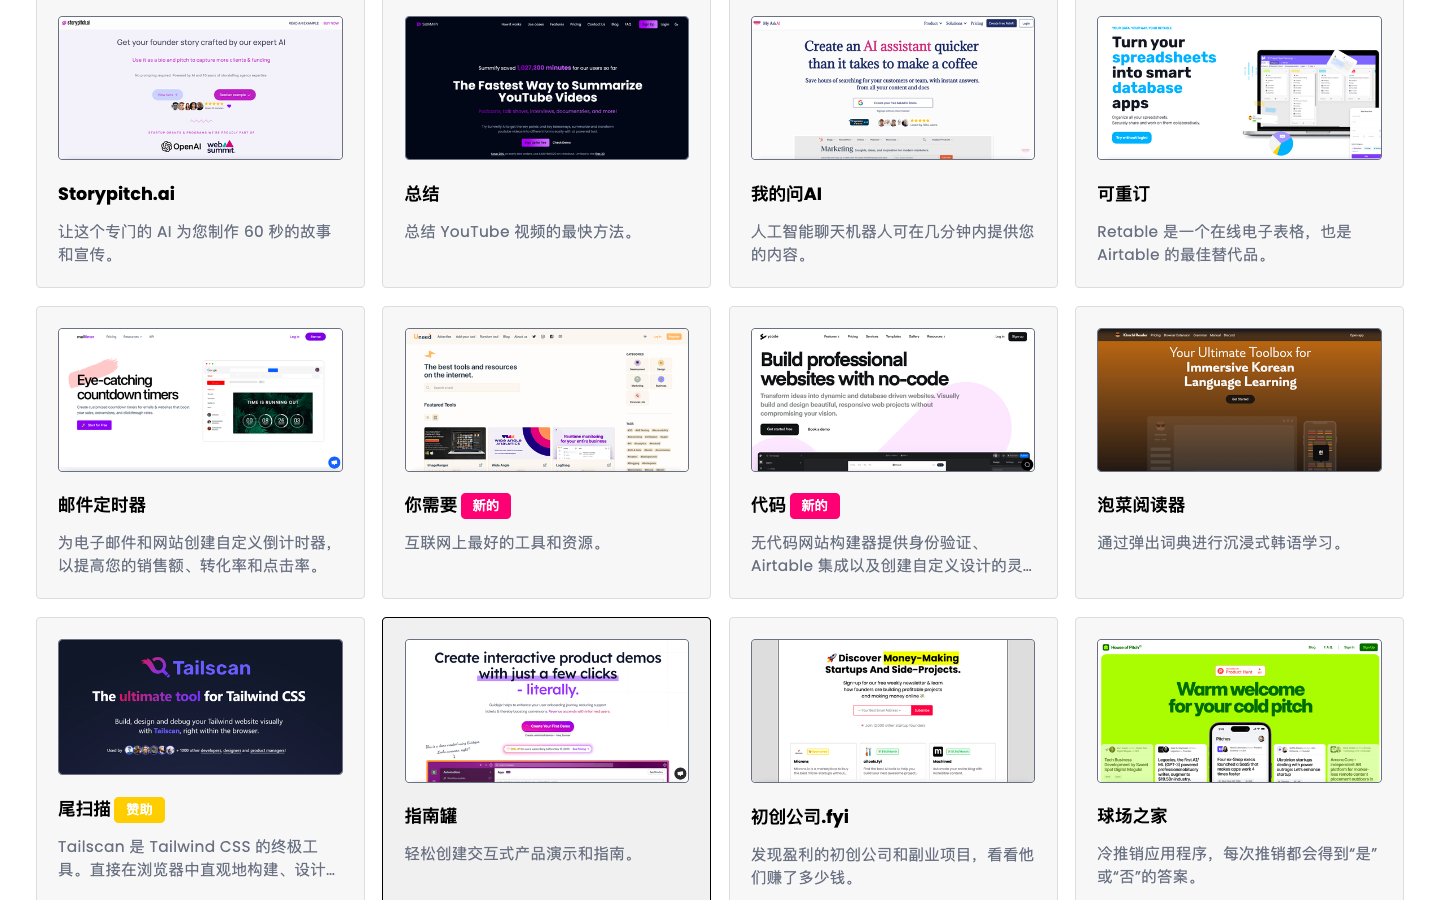The width and height of the screenshot is (1440, 900).
Task: Click description starting Retable 是一个在线电子表格
Action: 1225,243
